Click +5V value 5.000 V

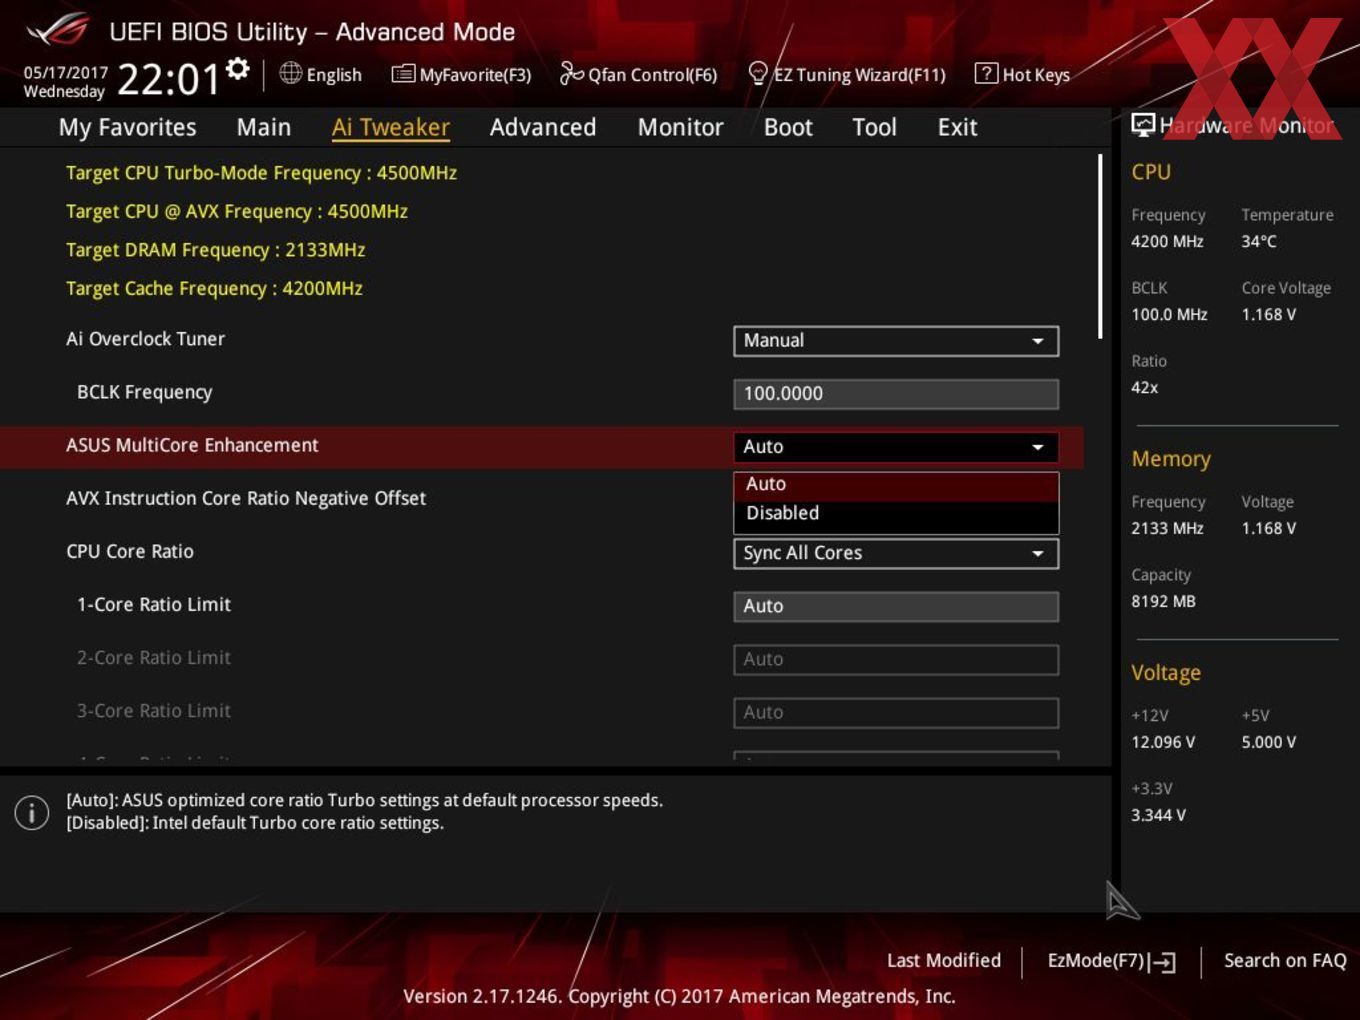(x=1269, y=742)
